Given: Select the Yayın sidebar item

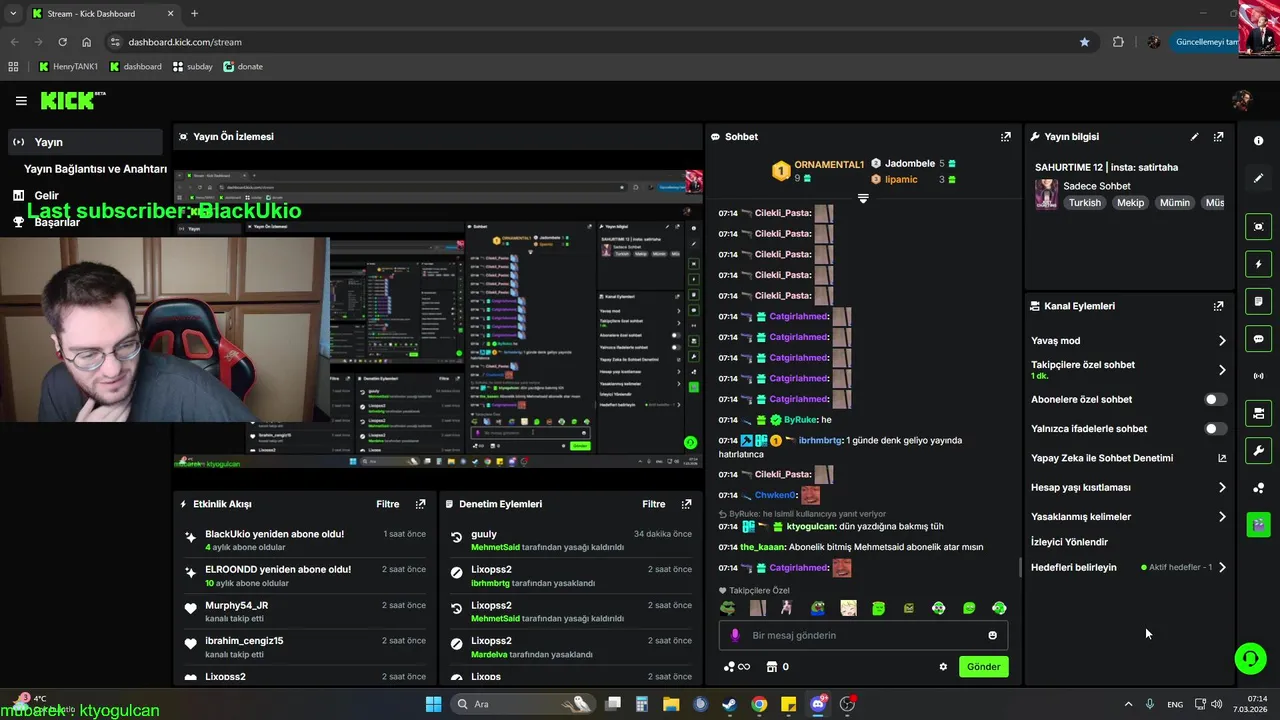Looking at the screenshot, I should pos(84,142).
